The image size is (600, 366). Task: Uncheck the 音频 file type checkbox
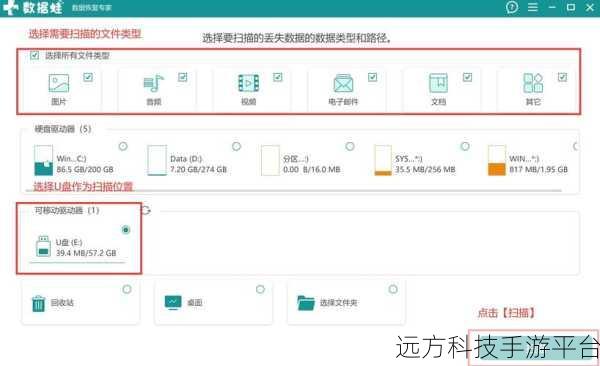183,77
